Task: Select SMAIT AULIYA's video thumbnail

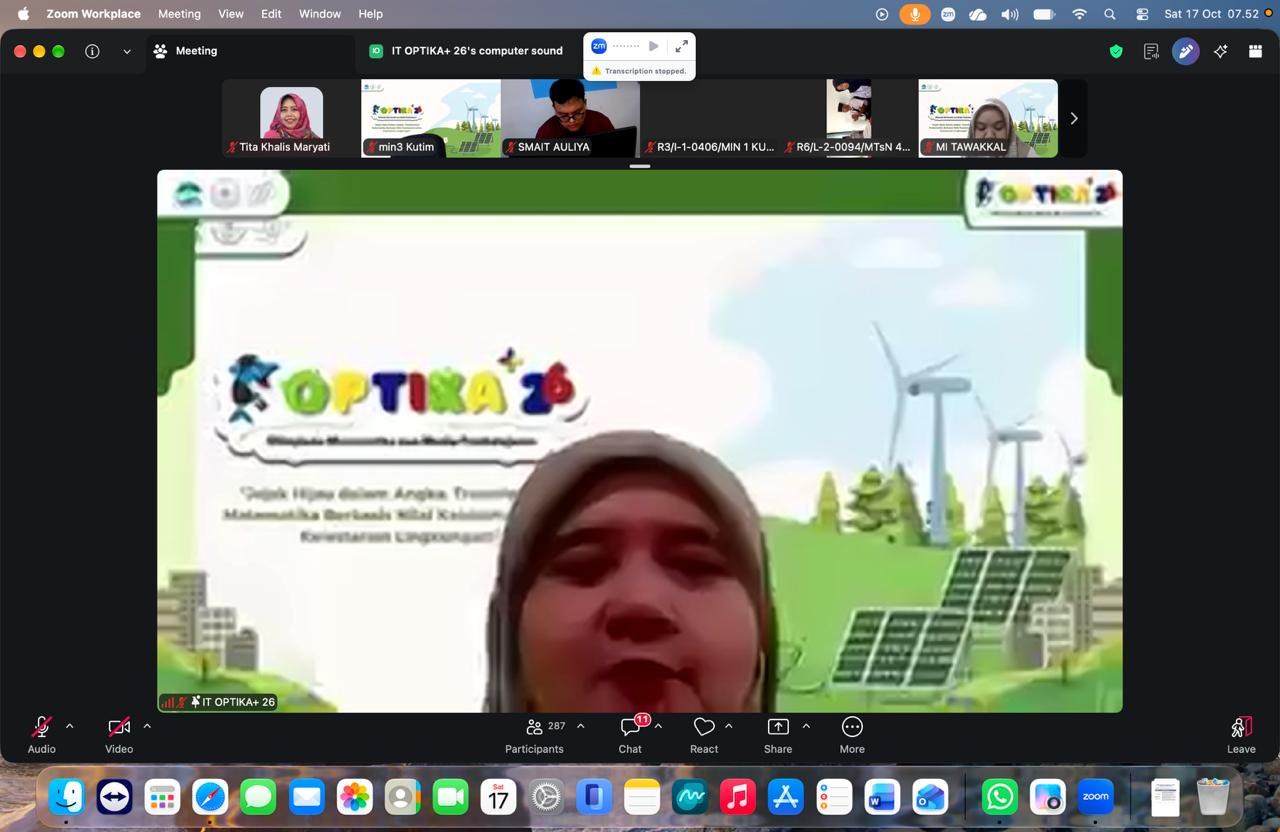Action: 570,118
